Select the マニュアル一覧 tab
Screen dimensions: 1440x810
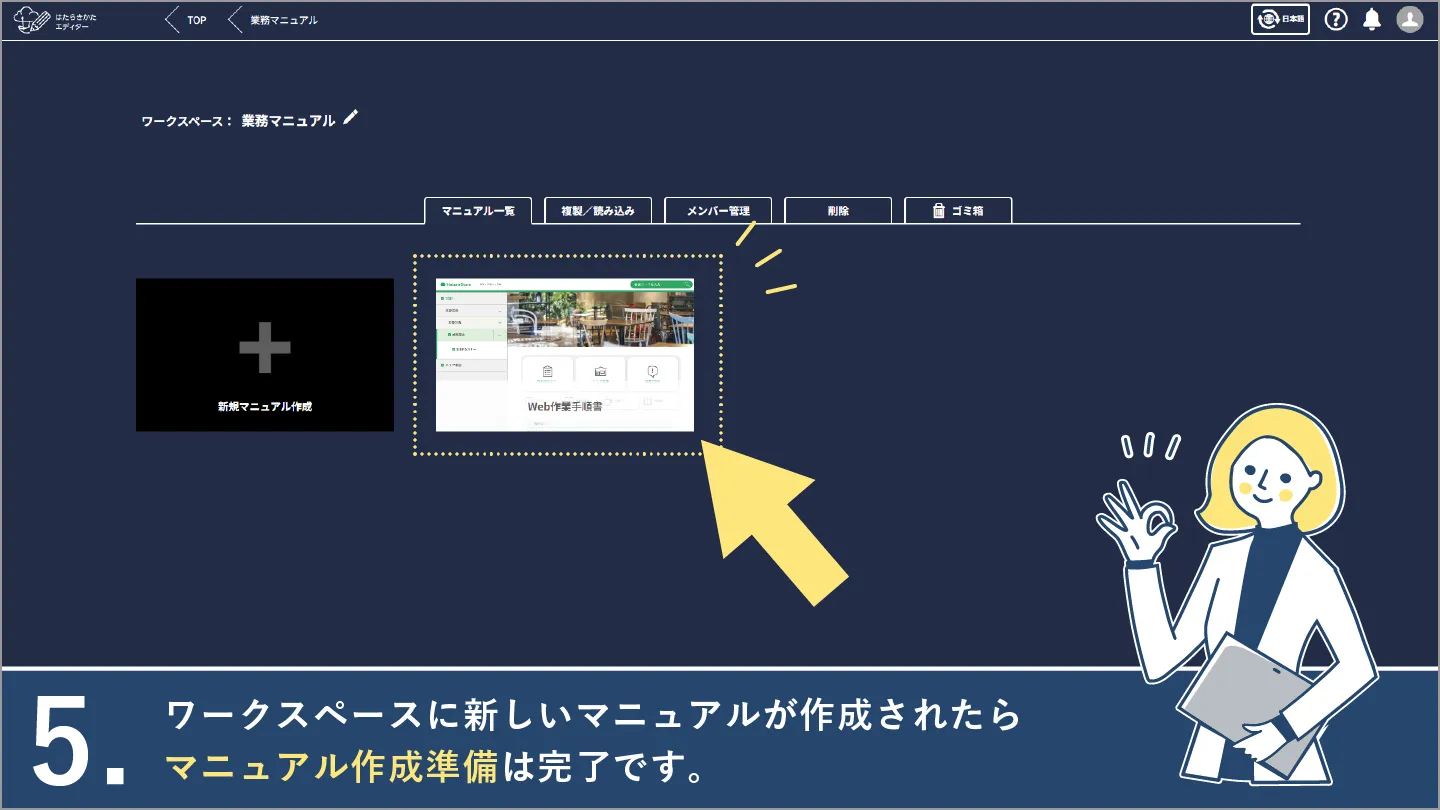(x=478, y=211)
